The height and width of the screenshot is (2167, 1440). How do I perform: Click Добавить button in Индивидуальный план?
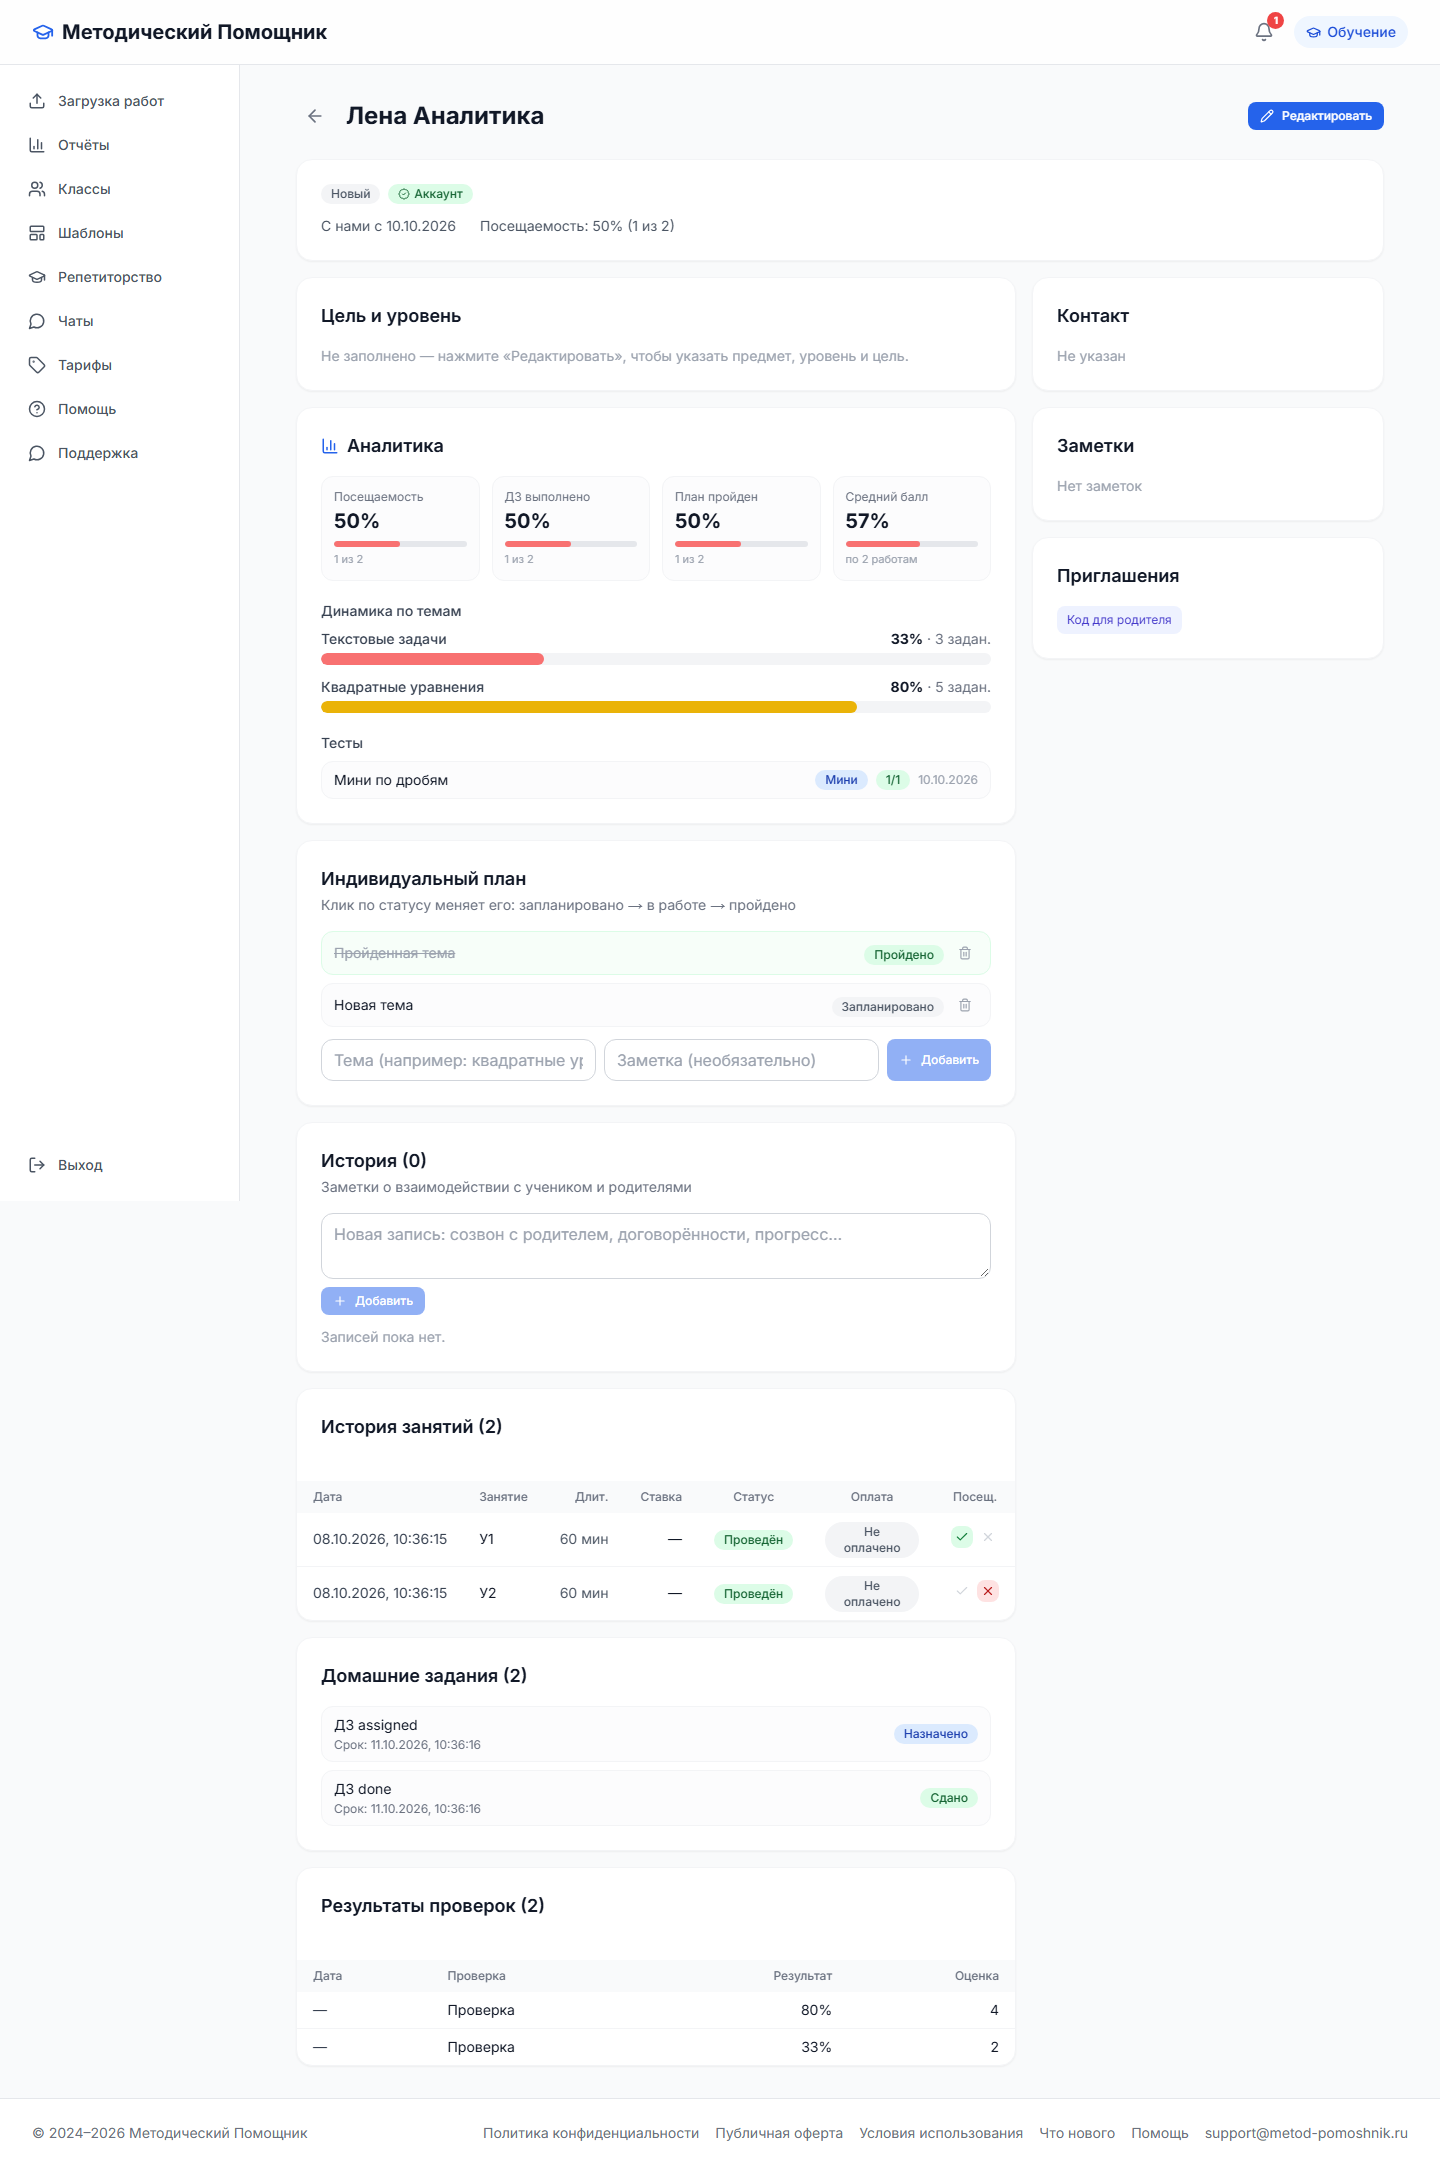939,1060
